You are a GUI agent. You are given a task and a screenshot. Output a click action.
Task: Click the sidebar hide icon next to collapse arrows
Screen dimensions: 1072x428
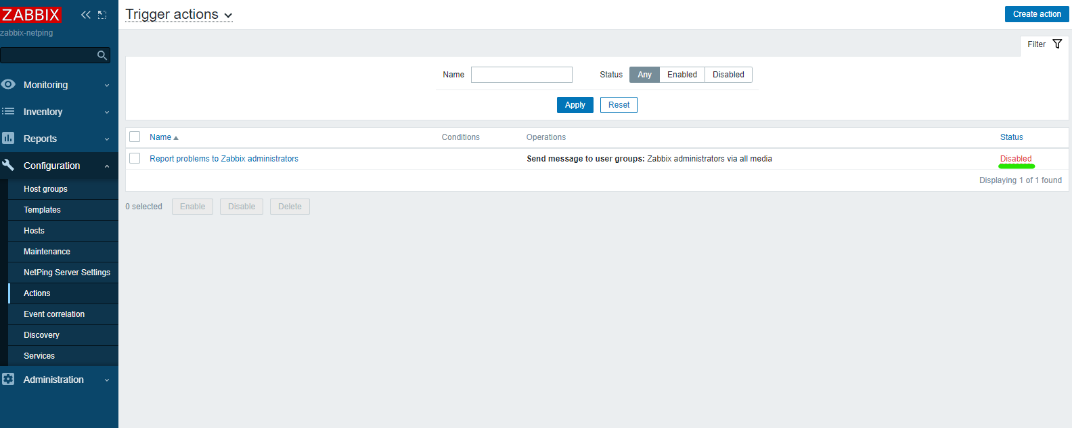[102, 15]
